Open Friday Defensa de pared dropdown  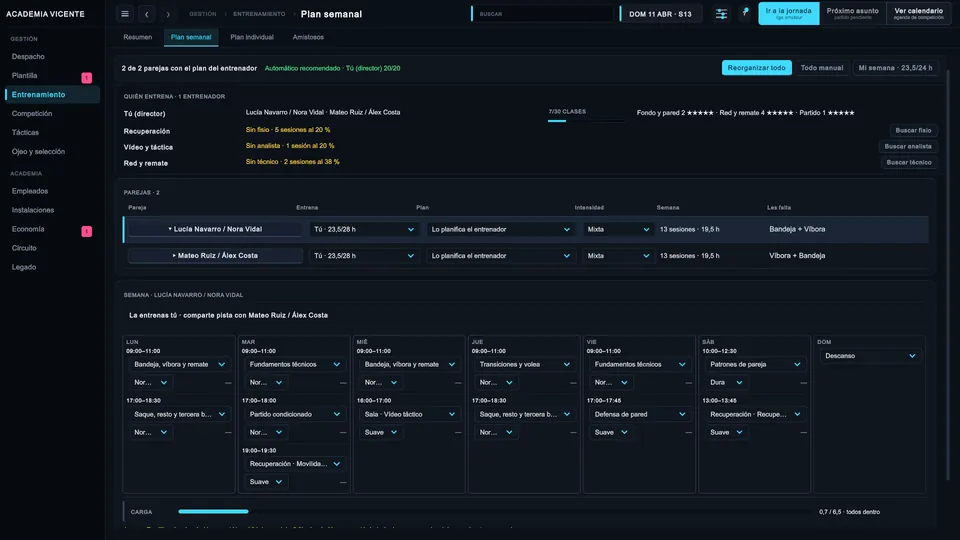(x=640, y=414)
